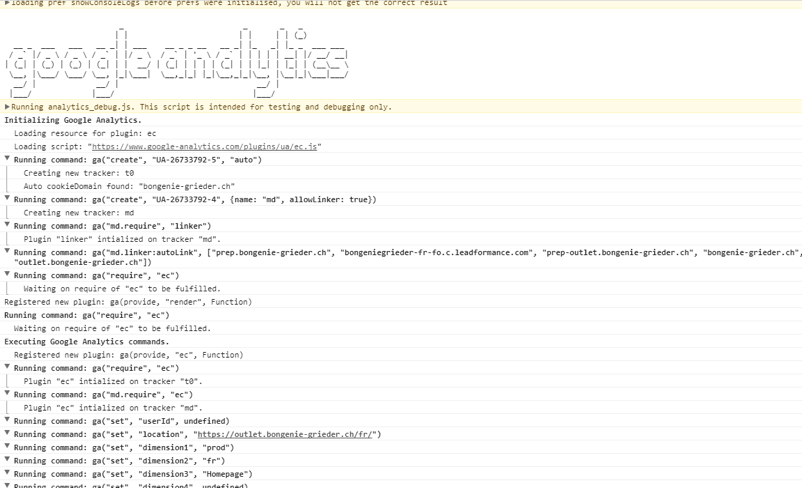Select 'Plugin ec intialized on tracker md' line

pos(113,408)
